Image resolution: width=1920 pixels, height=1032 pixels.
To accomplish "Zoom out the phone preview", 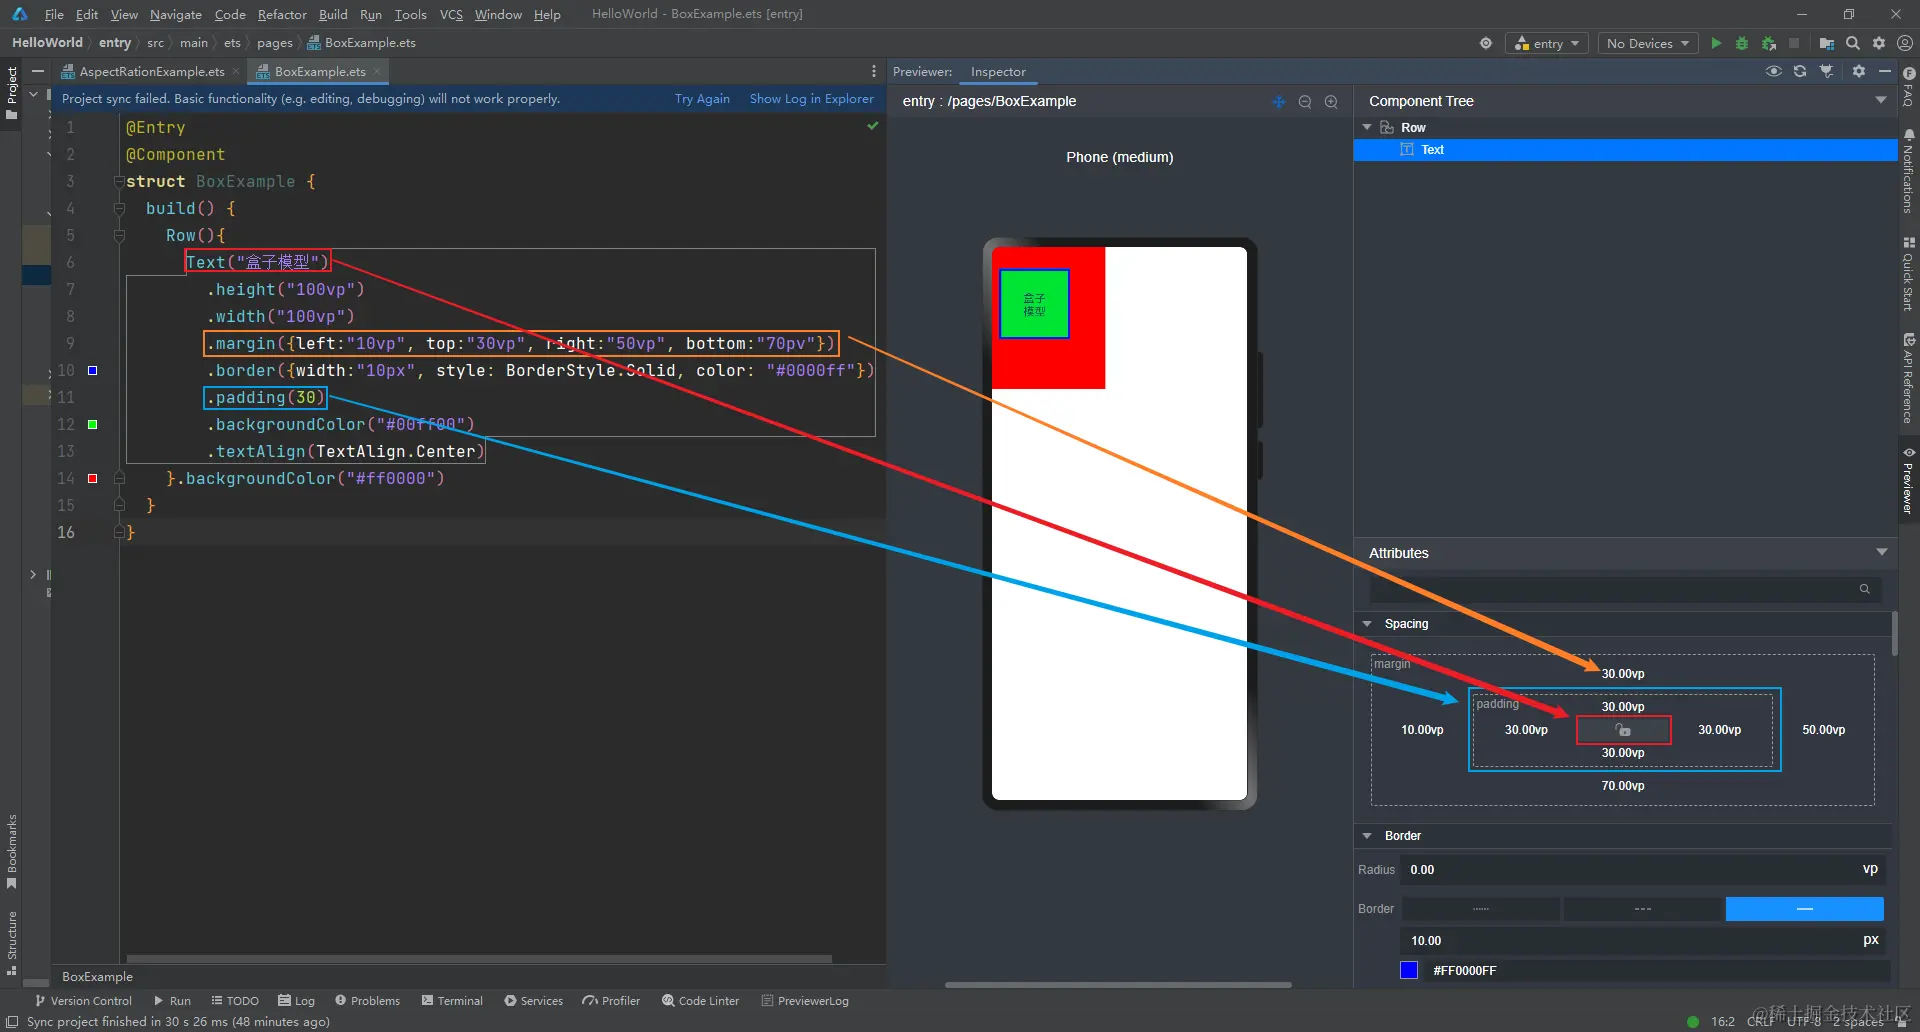I will (1305, 101).
